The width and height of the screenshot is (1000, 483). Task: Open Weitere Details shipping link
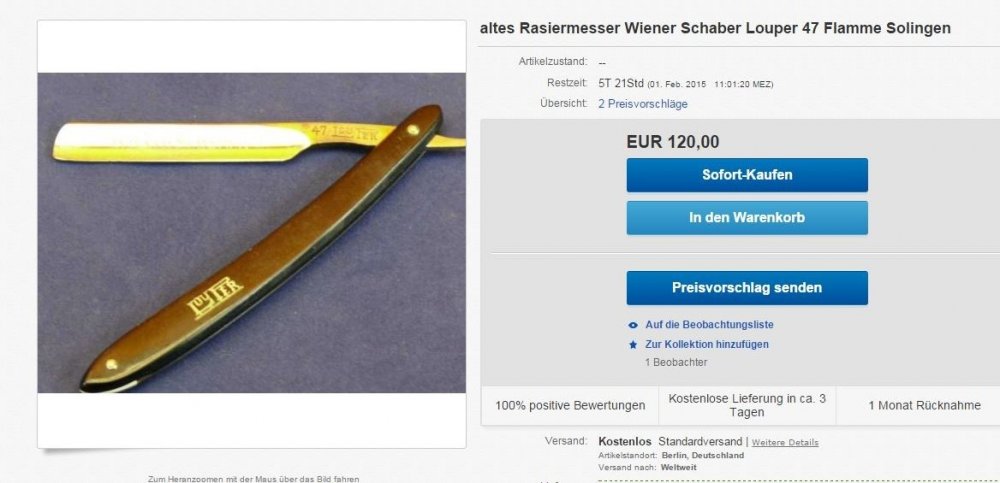(785, 442)
